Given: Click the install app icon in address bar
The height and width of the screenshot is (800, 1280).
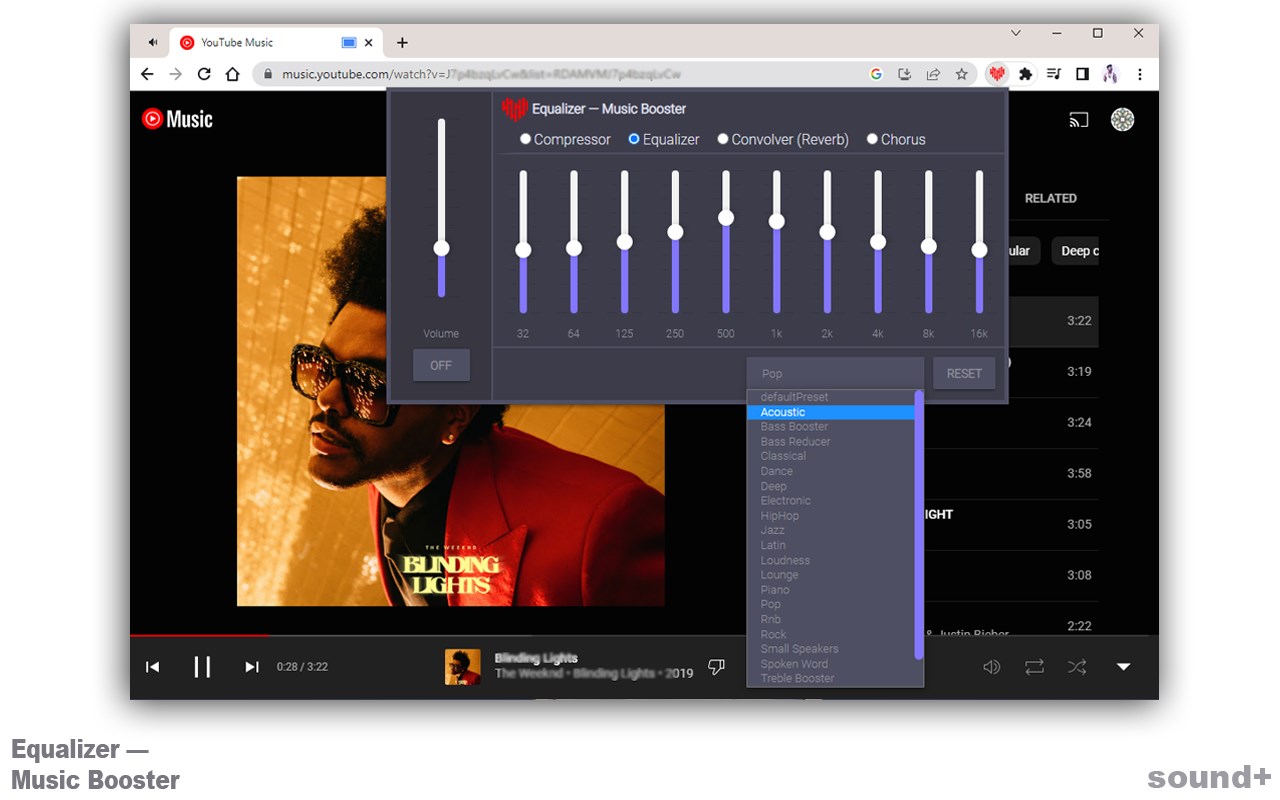Looking at the screenshot, I should click(905, 74).
